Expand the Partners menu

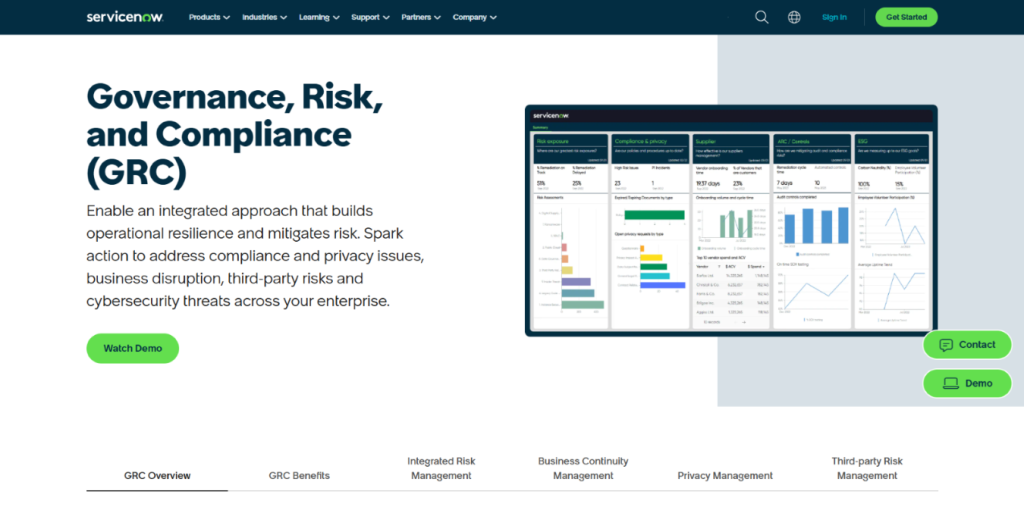pyautogui.click(x=421, y=18)
